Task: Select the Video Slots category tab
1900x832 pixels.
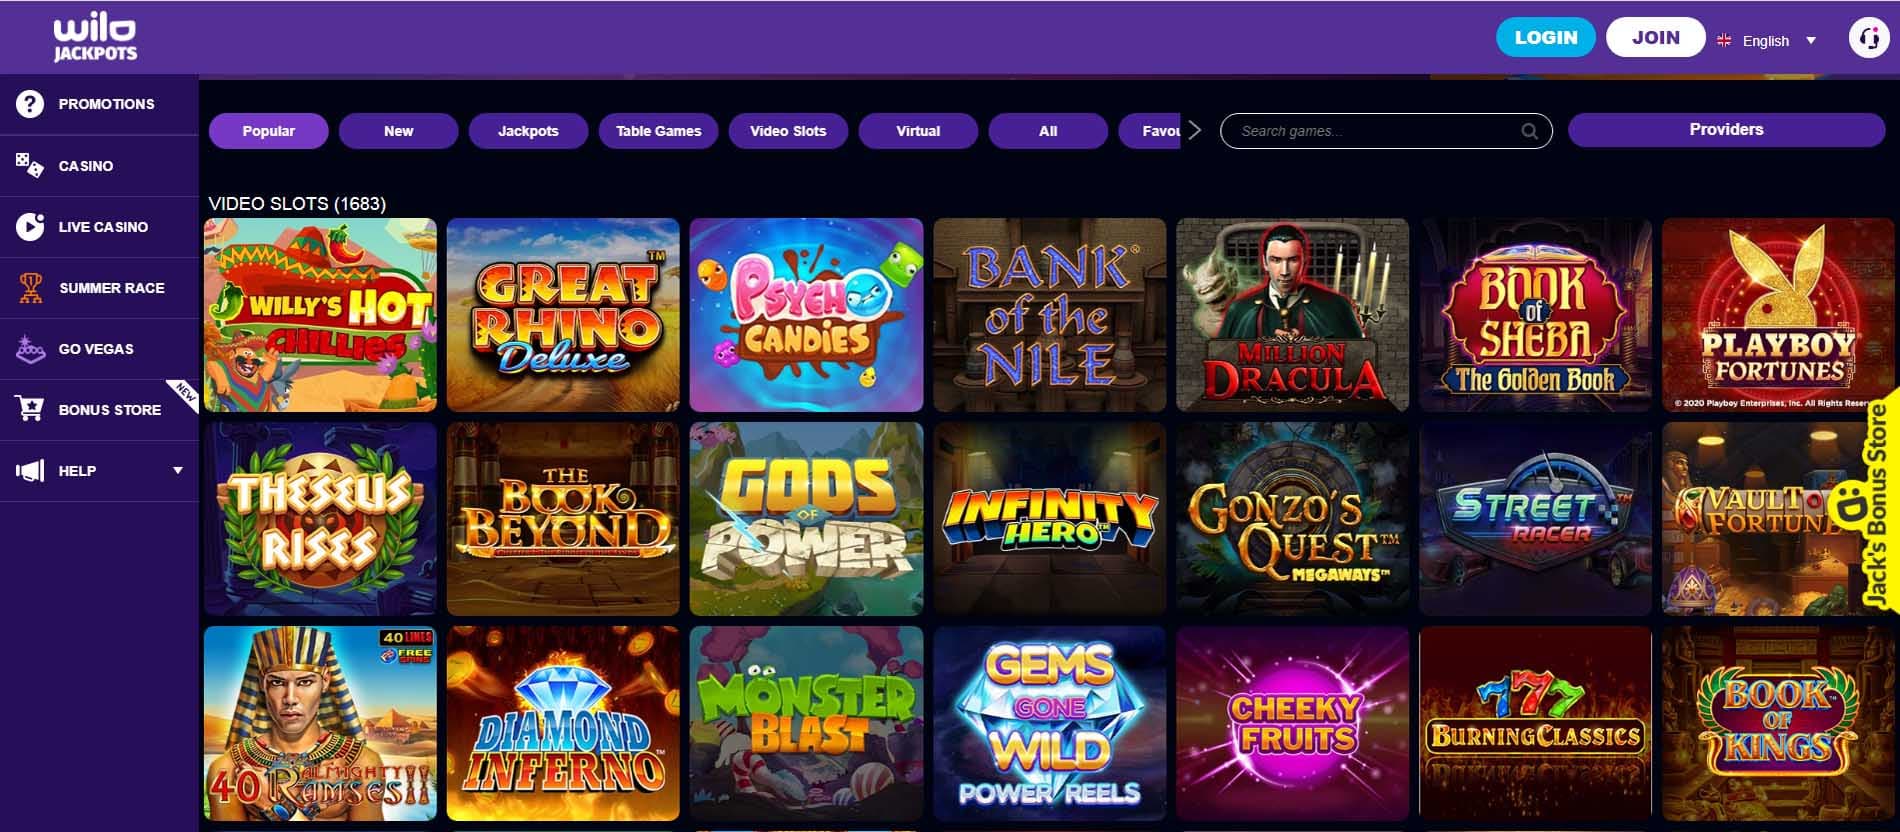Action: pyautogui.click(x=788, y=131)
